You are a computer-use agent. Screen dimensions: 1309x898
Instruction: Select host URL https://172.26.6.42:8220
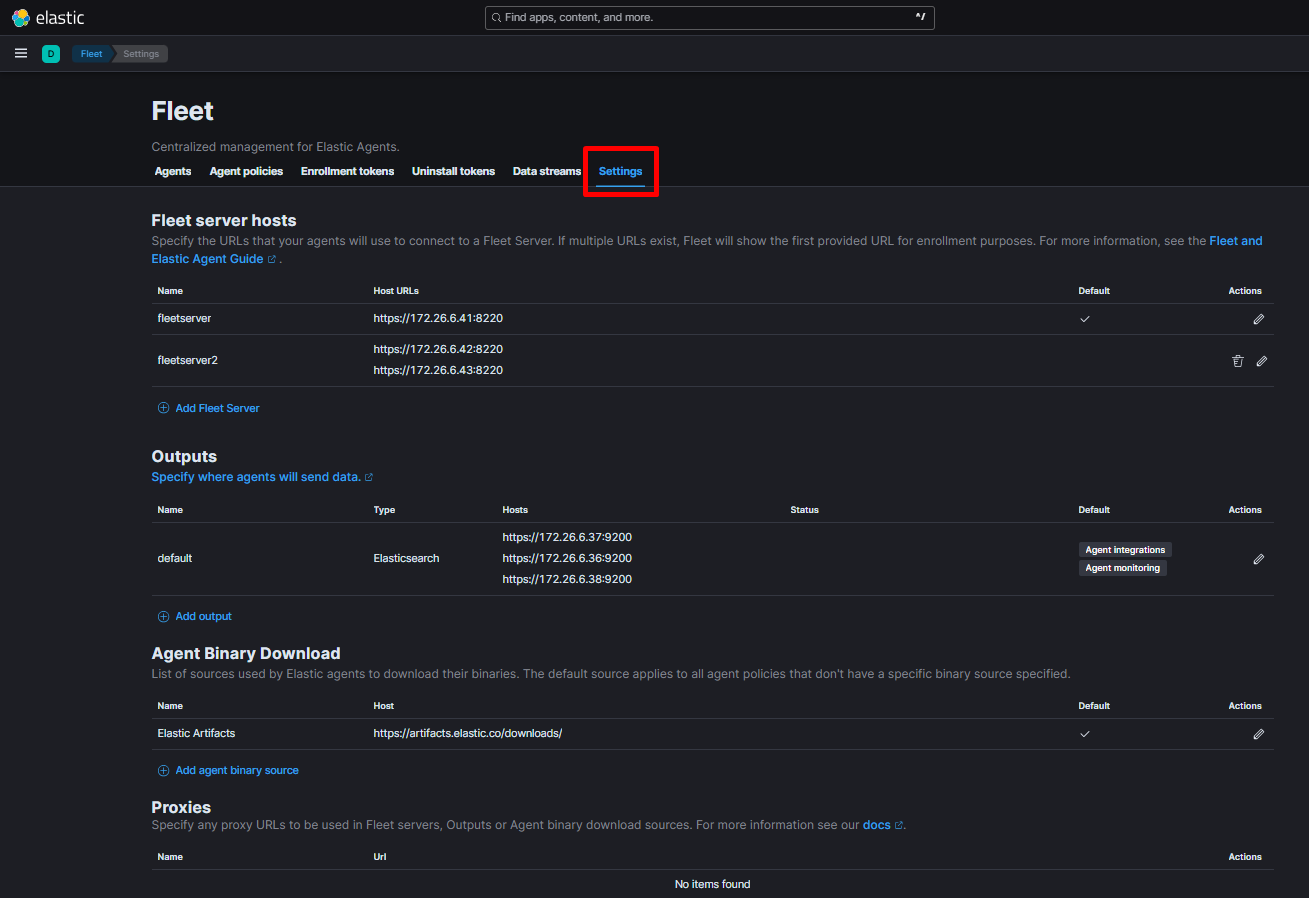point(438,350)
